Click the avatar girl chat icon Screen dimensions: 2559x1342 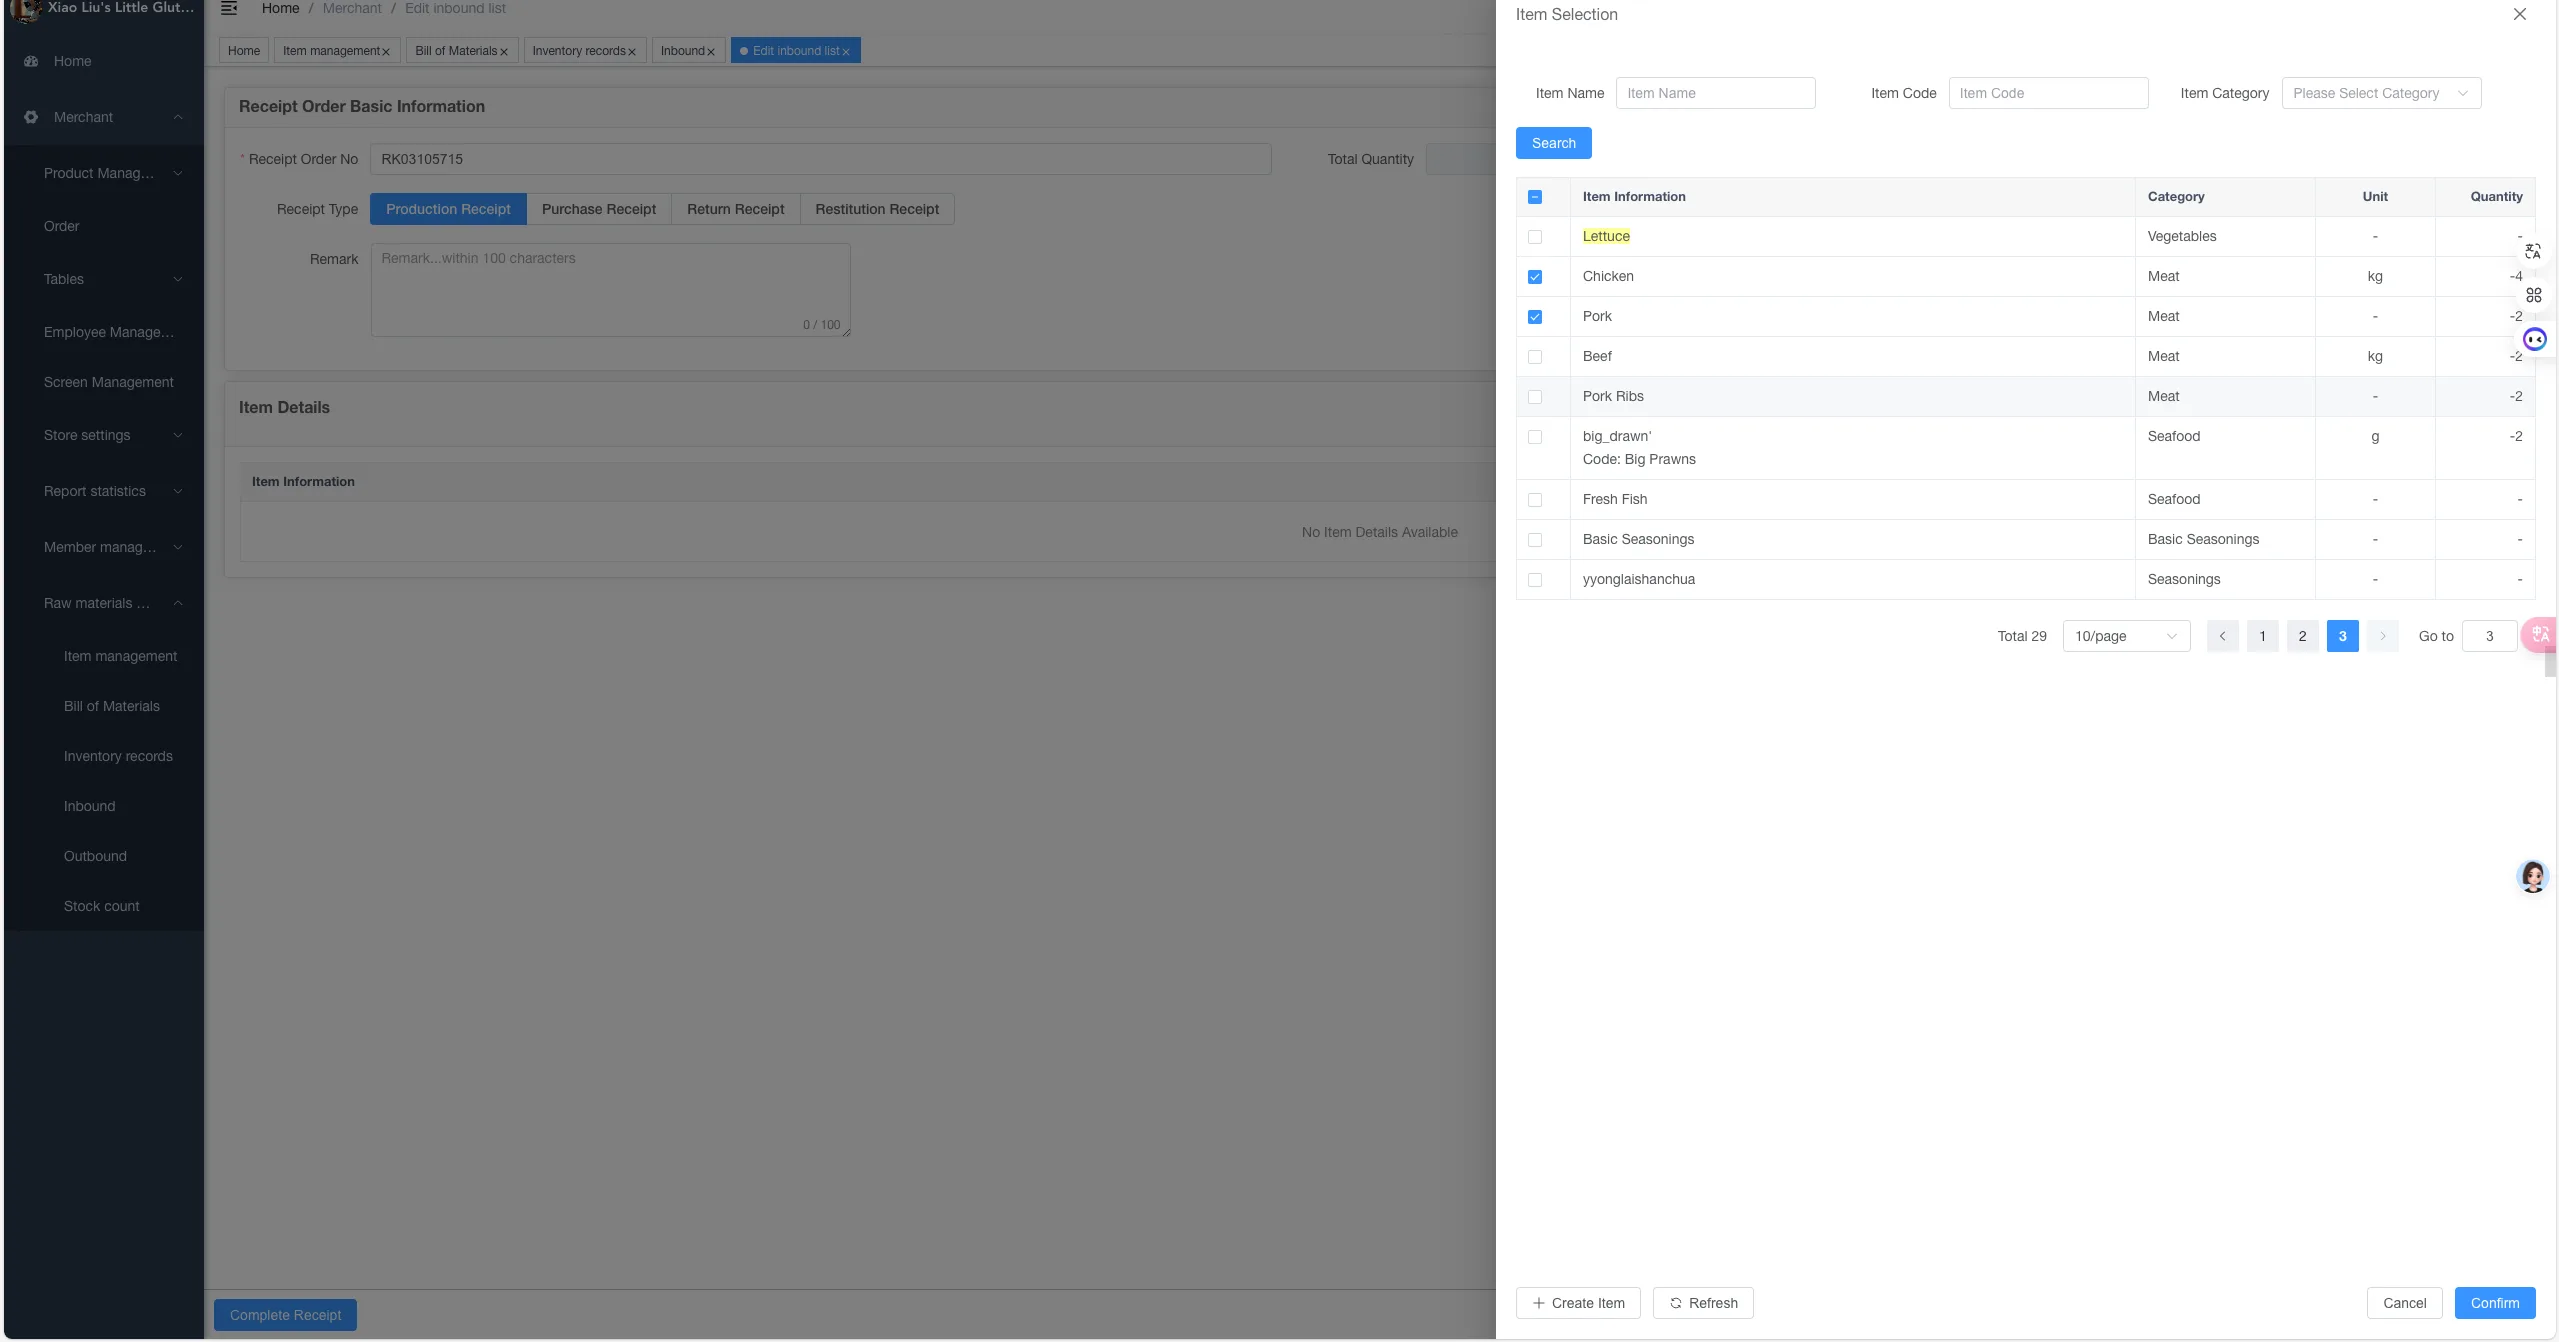[x=2532, y=876]
